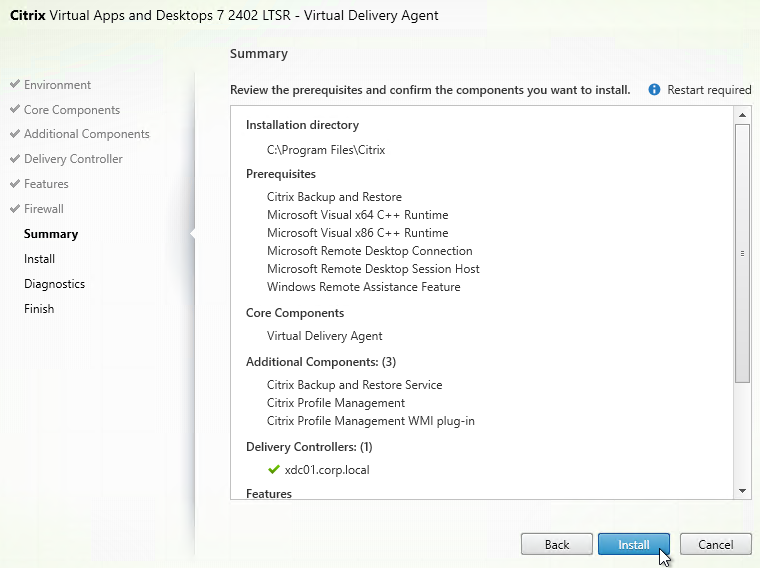Click the checkmark icon next to Core Components
Screen dimensions: 760x568
(x=15, y=109)
